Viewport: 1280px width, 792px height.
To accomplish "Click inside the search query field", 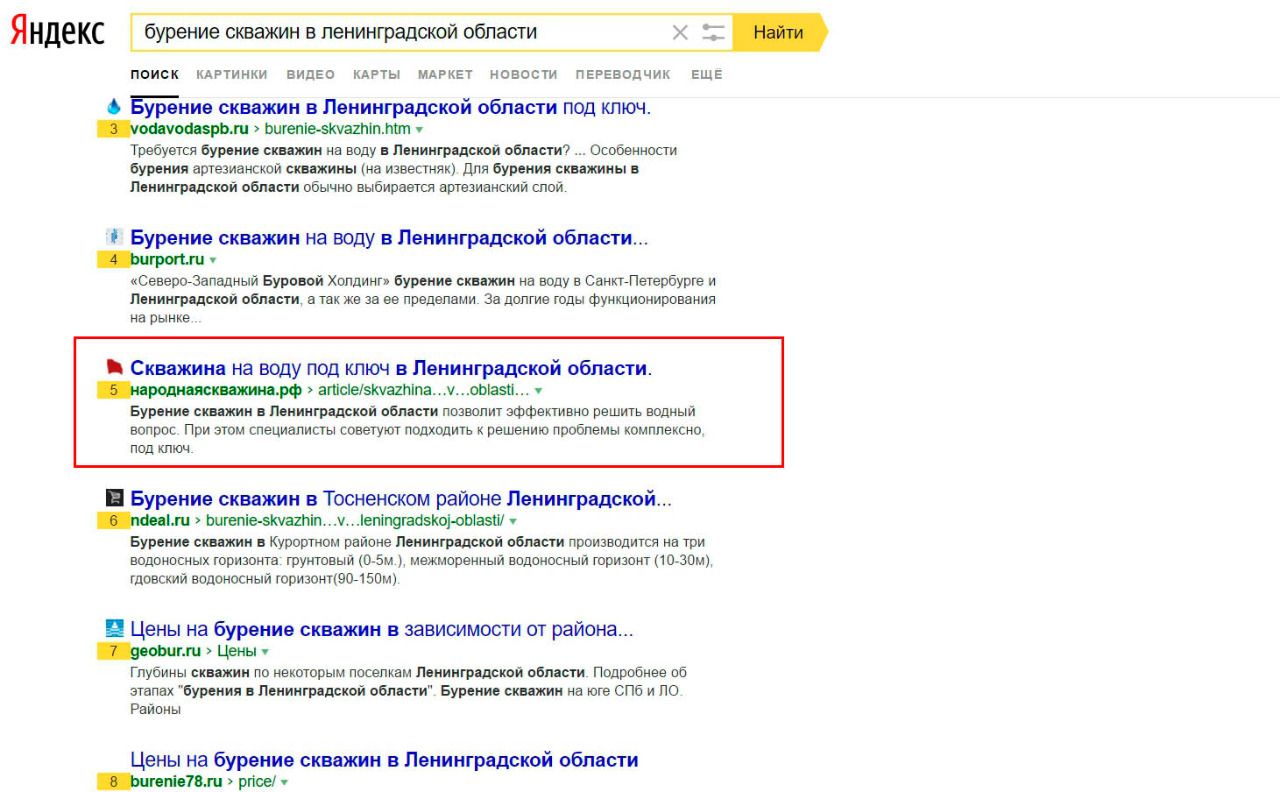I will click(x=400, y=33).
